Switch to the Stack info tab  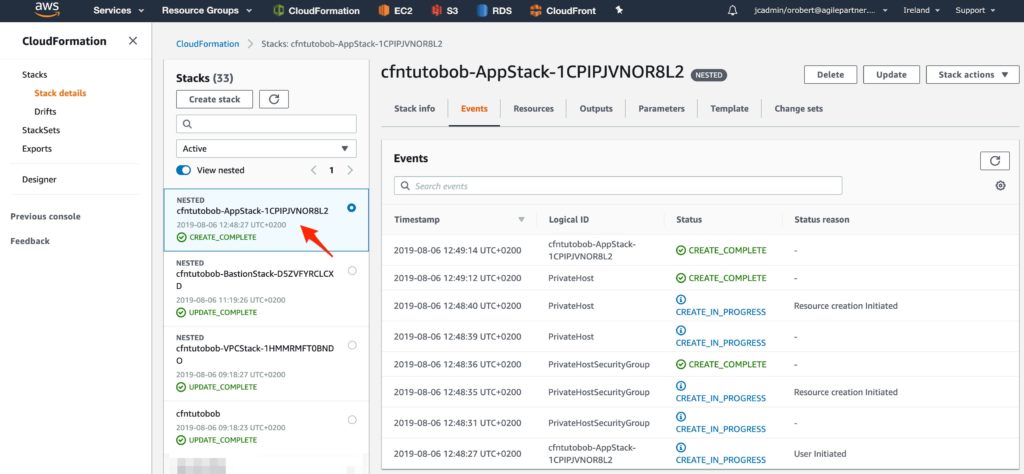pos(414,108)
